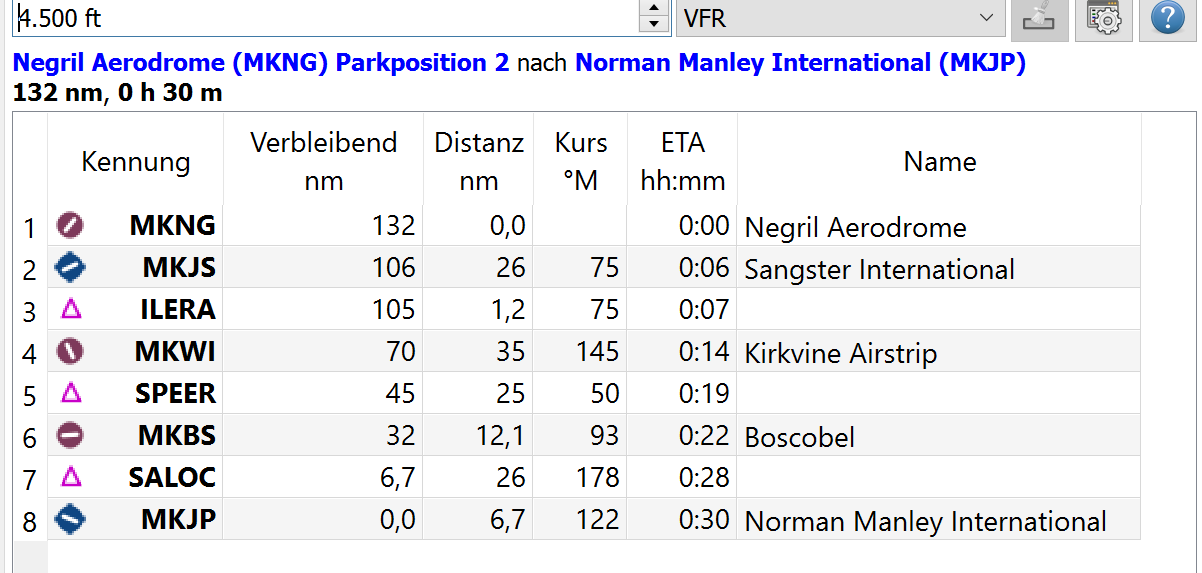1202x573 pixels.
Task: Click the MKBS Boscobel closed airport icon
Action: pos(70,435)
